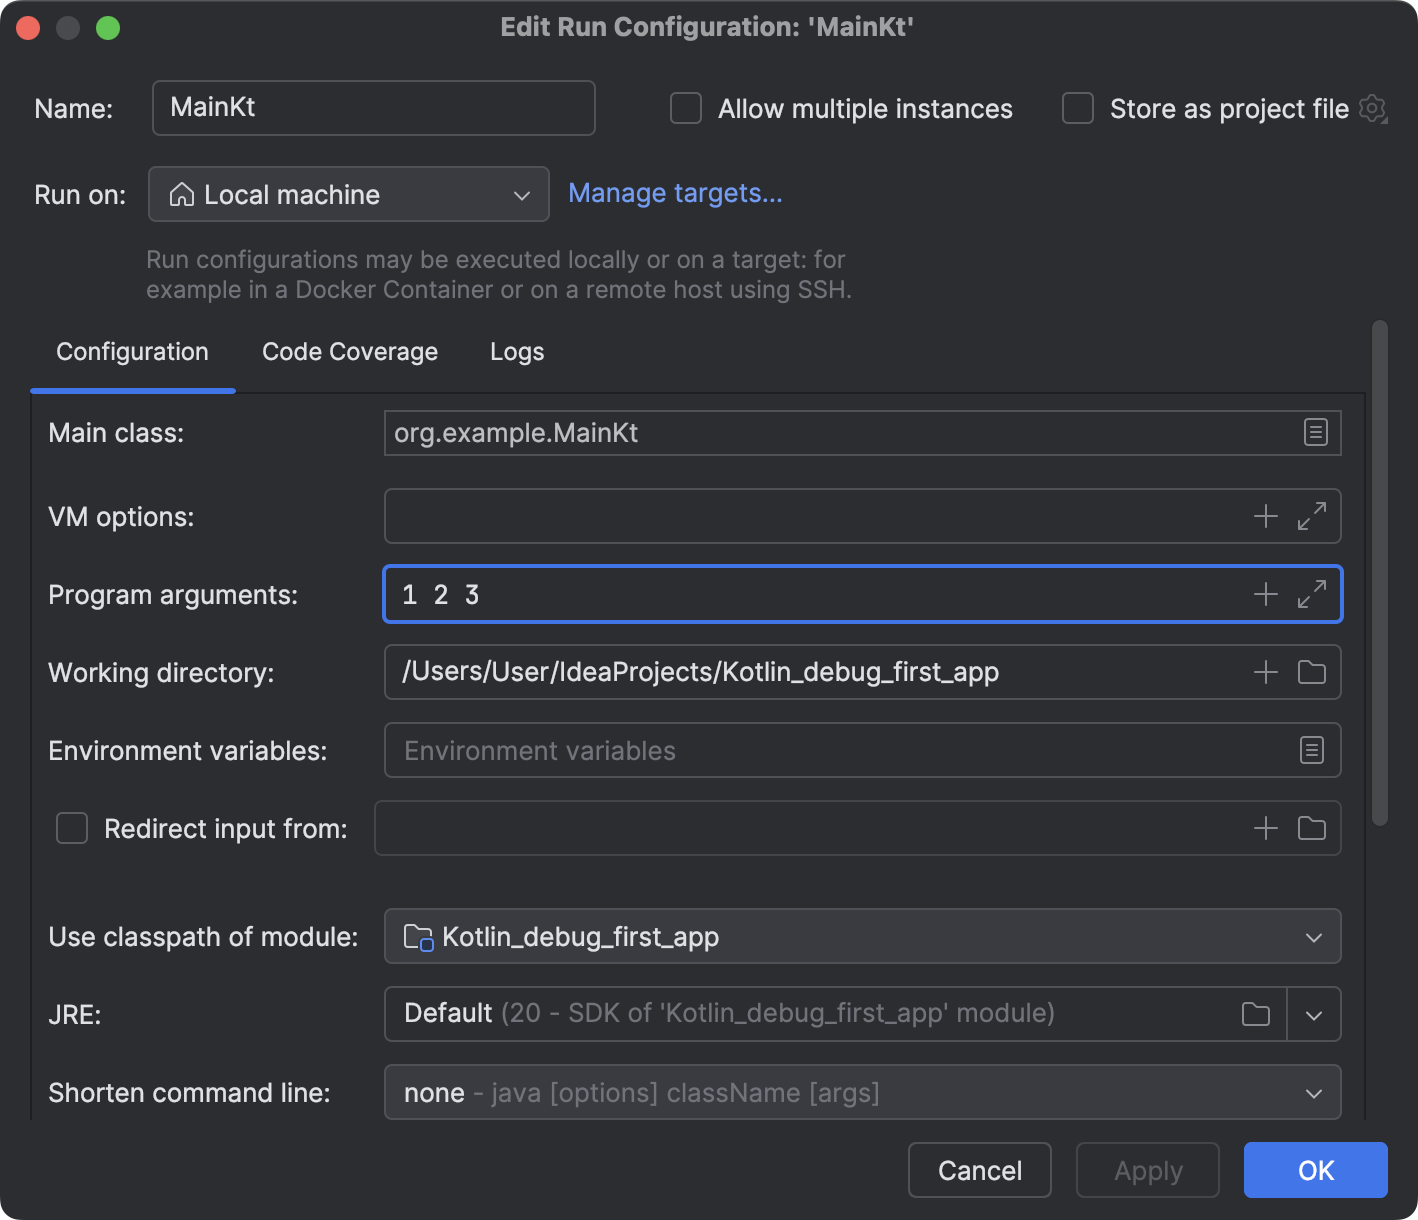Click the vertical scrollbar of the dialog
Image resolution: width=1418 pixels, height=1220 pixels.
pyautogui.click(x=1380, y=572)
